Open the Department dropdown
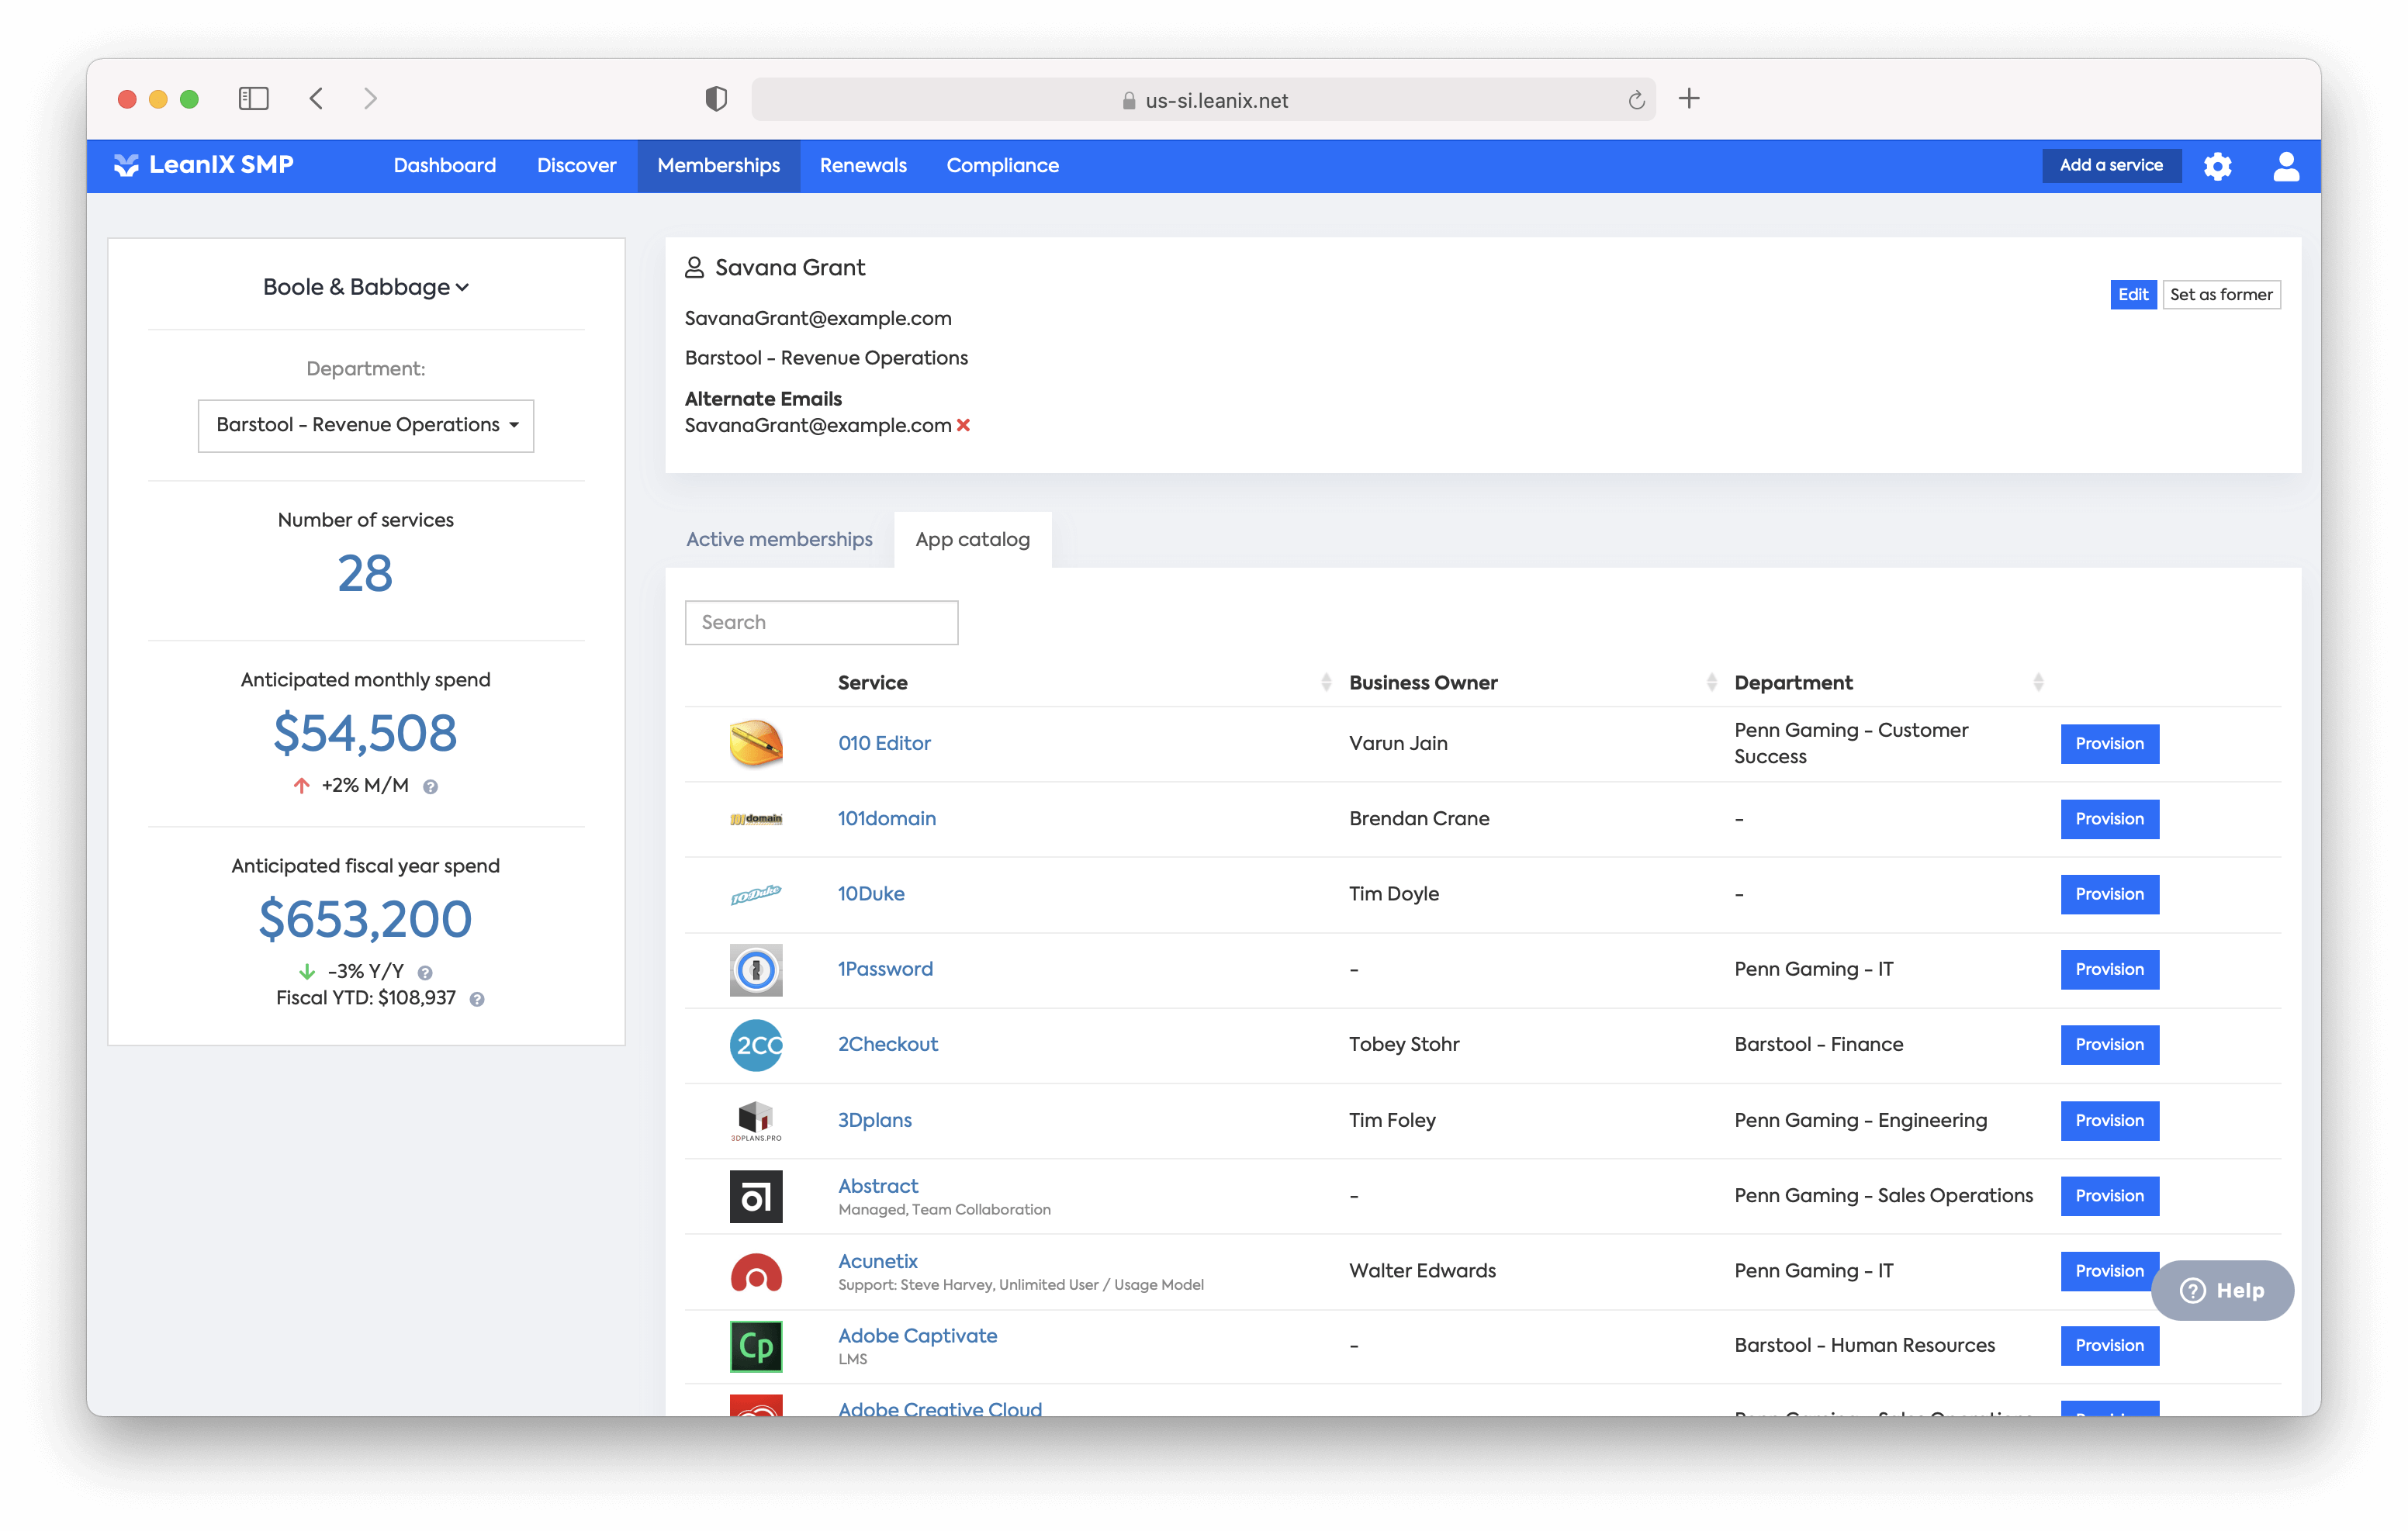Image resolution: width=2408 pixels, height=1531 pixels. (x=366, y=425)
